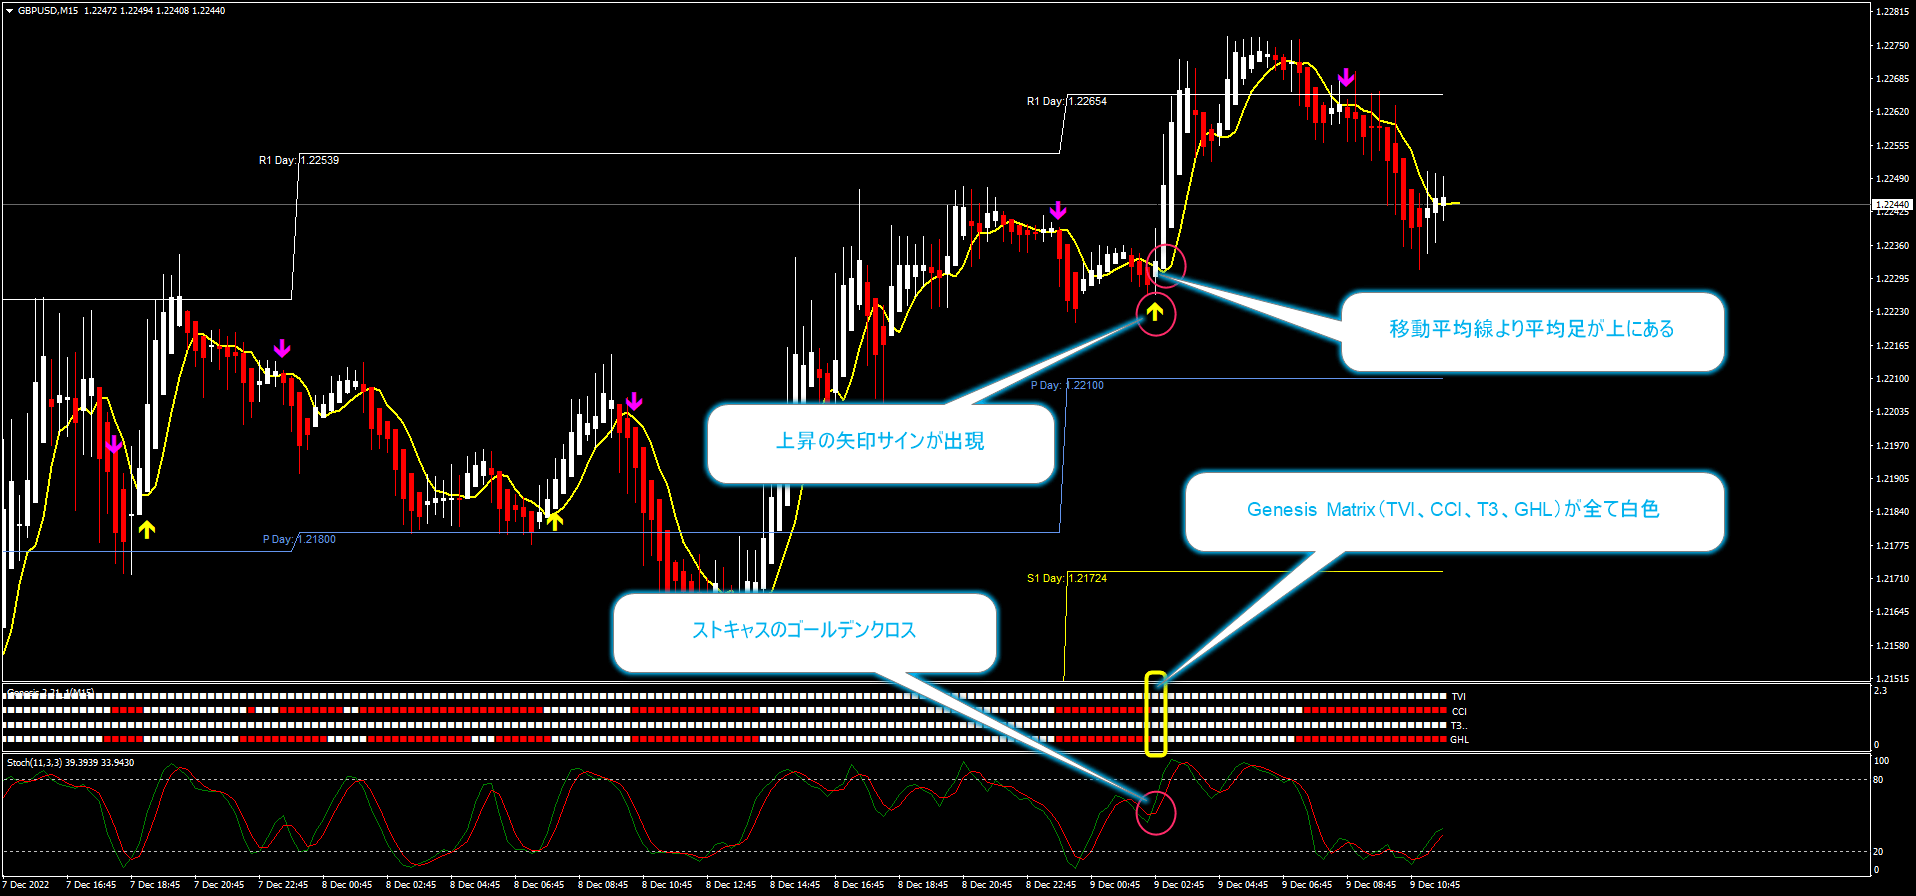The image size is (1916, 896).
Task: Click the ストキャスのゴールデンクロス callout box
Action: point(804,631)
